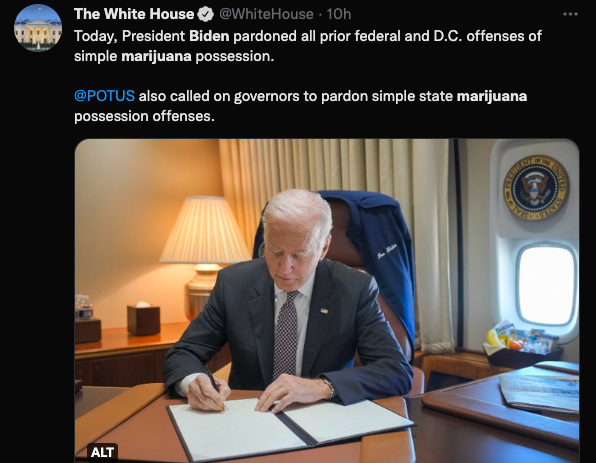Show the image ALT description badge

coord(102,452)
